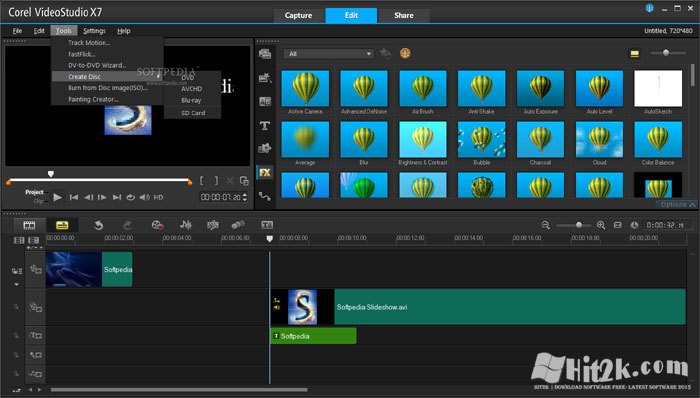Viewport: 700px width, 398px height.
Task: Open the Graphic library icon
Action: (x=265, y=149)
